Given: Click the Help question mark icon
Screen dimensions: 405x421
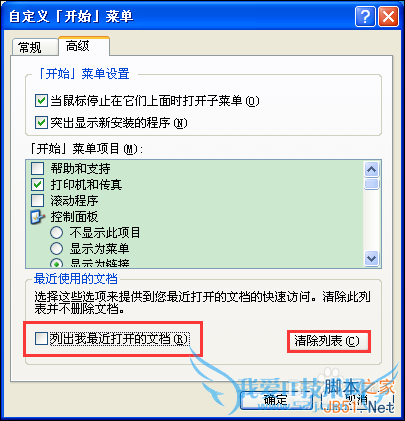Looking at the screenshot, I should point(365,16).
